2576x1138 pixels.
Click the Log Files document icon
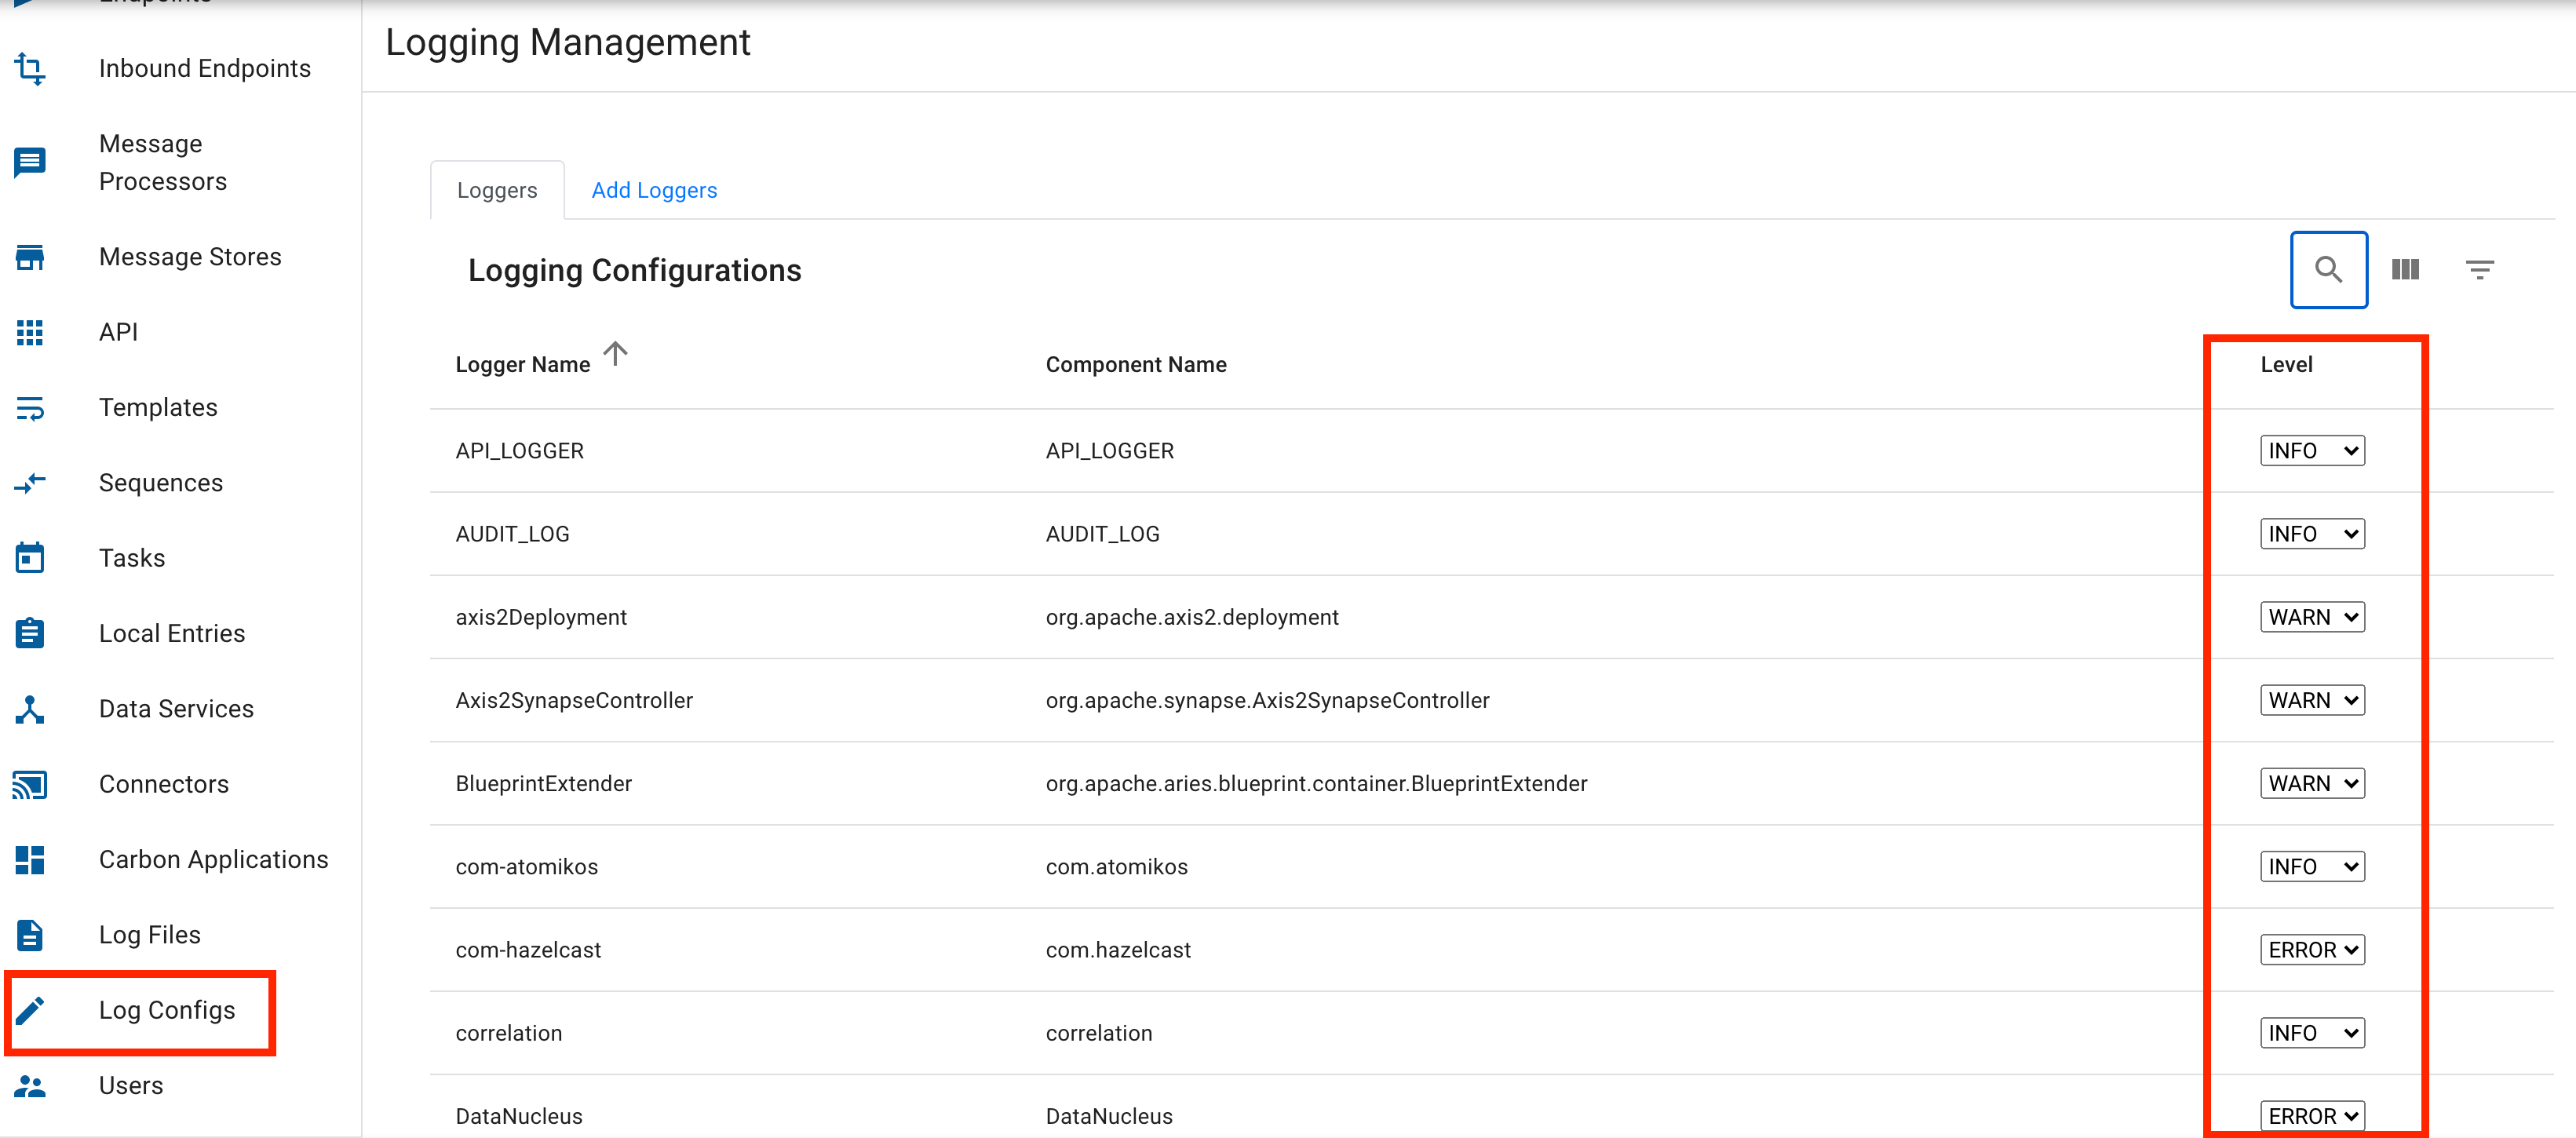pyautogui.click(x=30, y=935)
